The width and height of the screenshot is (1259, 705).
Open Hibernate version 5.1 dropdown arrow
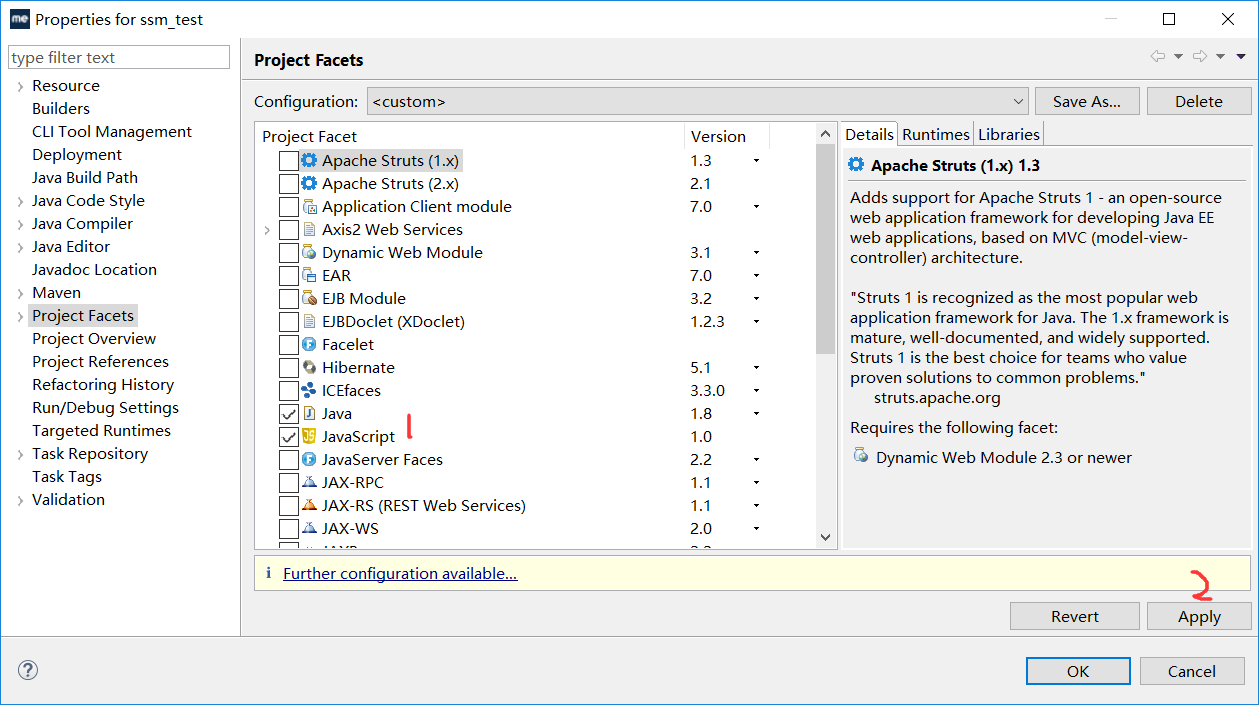coord(756,368)
